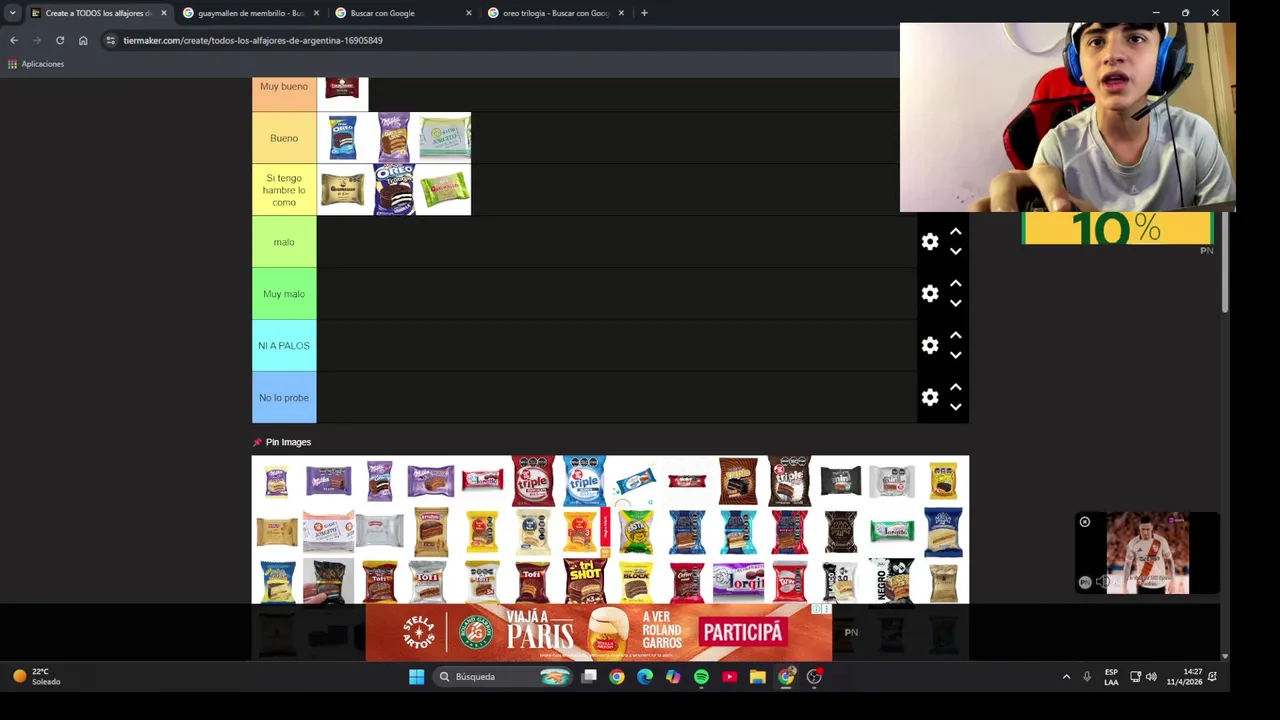1280x720 pixels.
Task: Click the taskbar Búsqueda search box
Action: tap(502, 677)
